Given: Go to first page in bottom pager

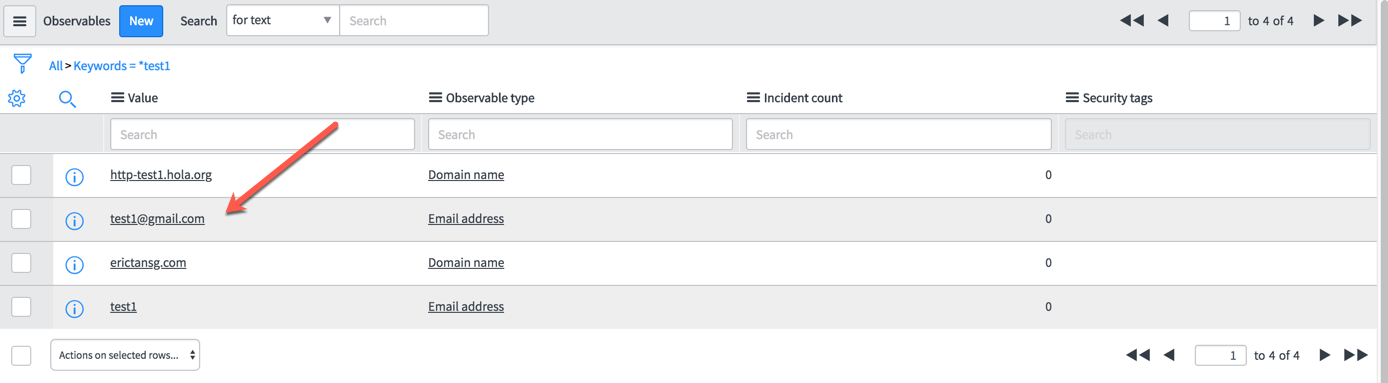Looking at the screenshot, I should coord(1138,355).
